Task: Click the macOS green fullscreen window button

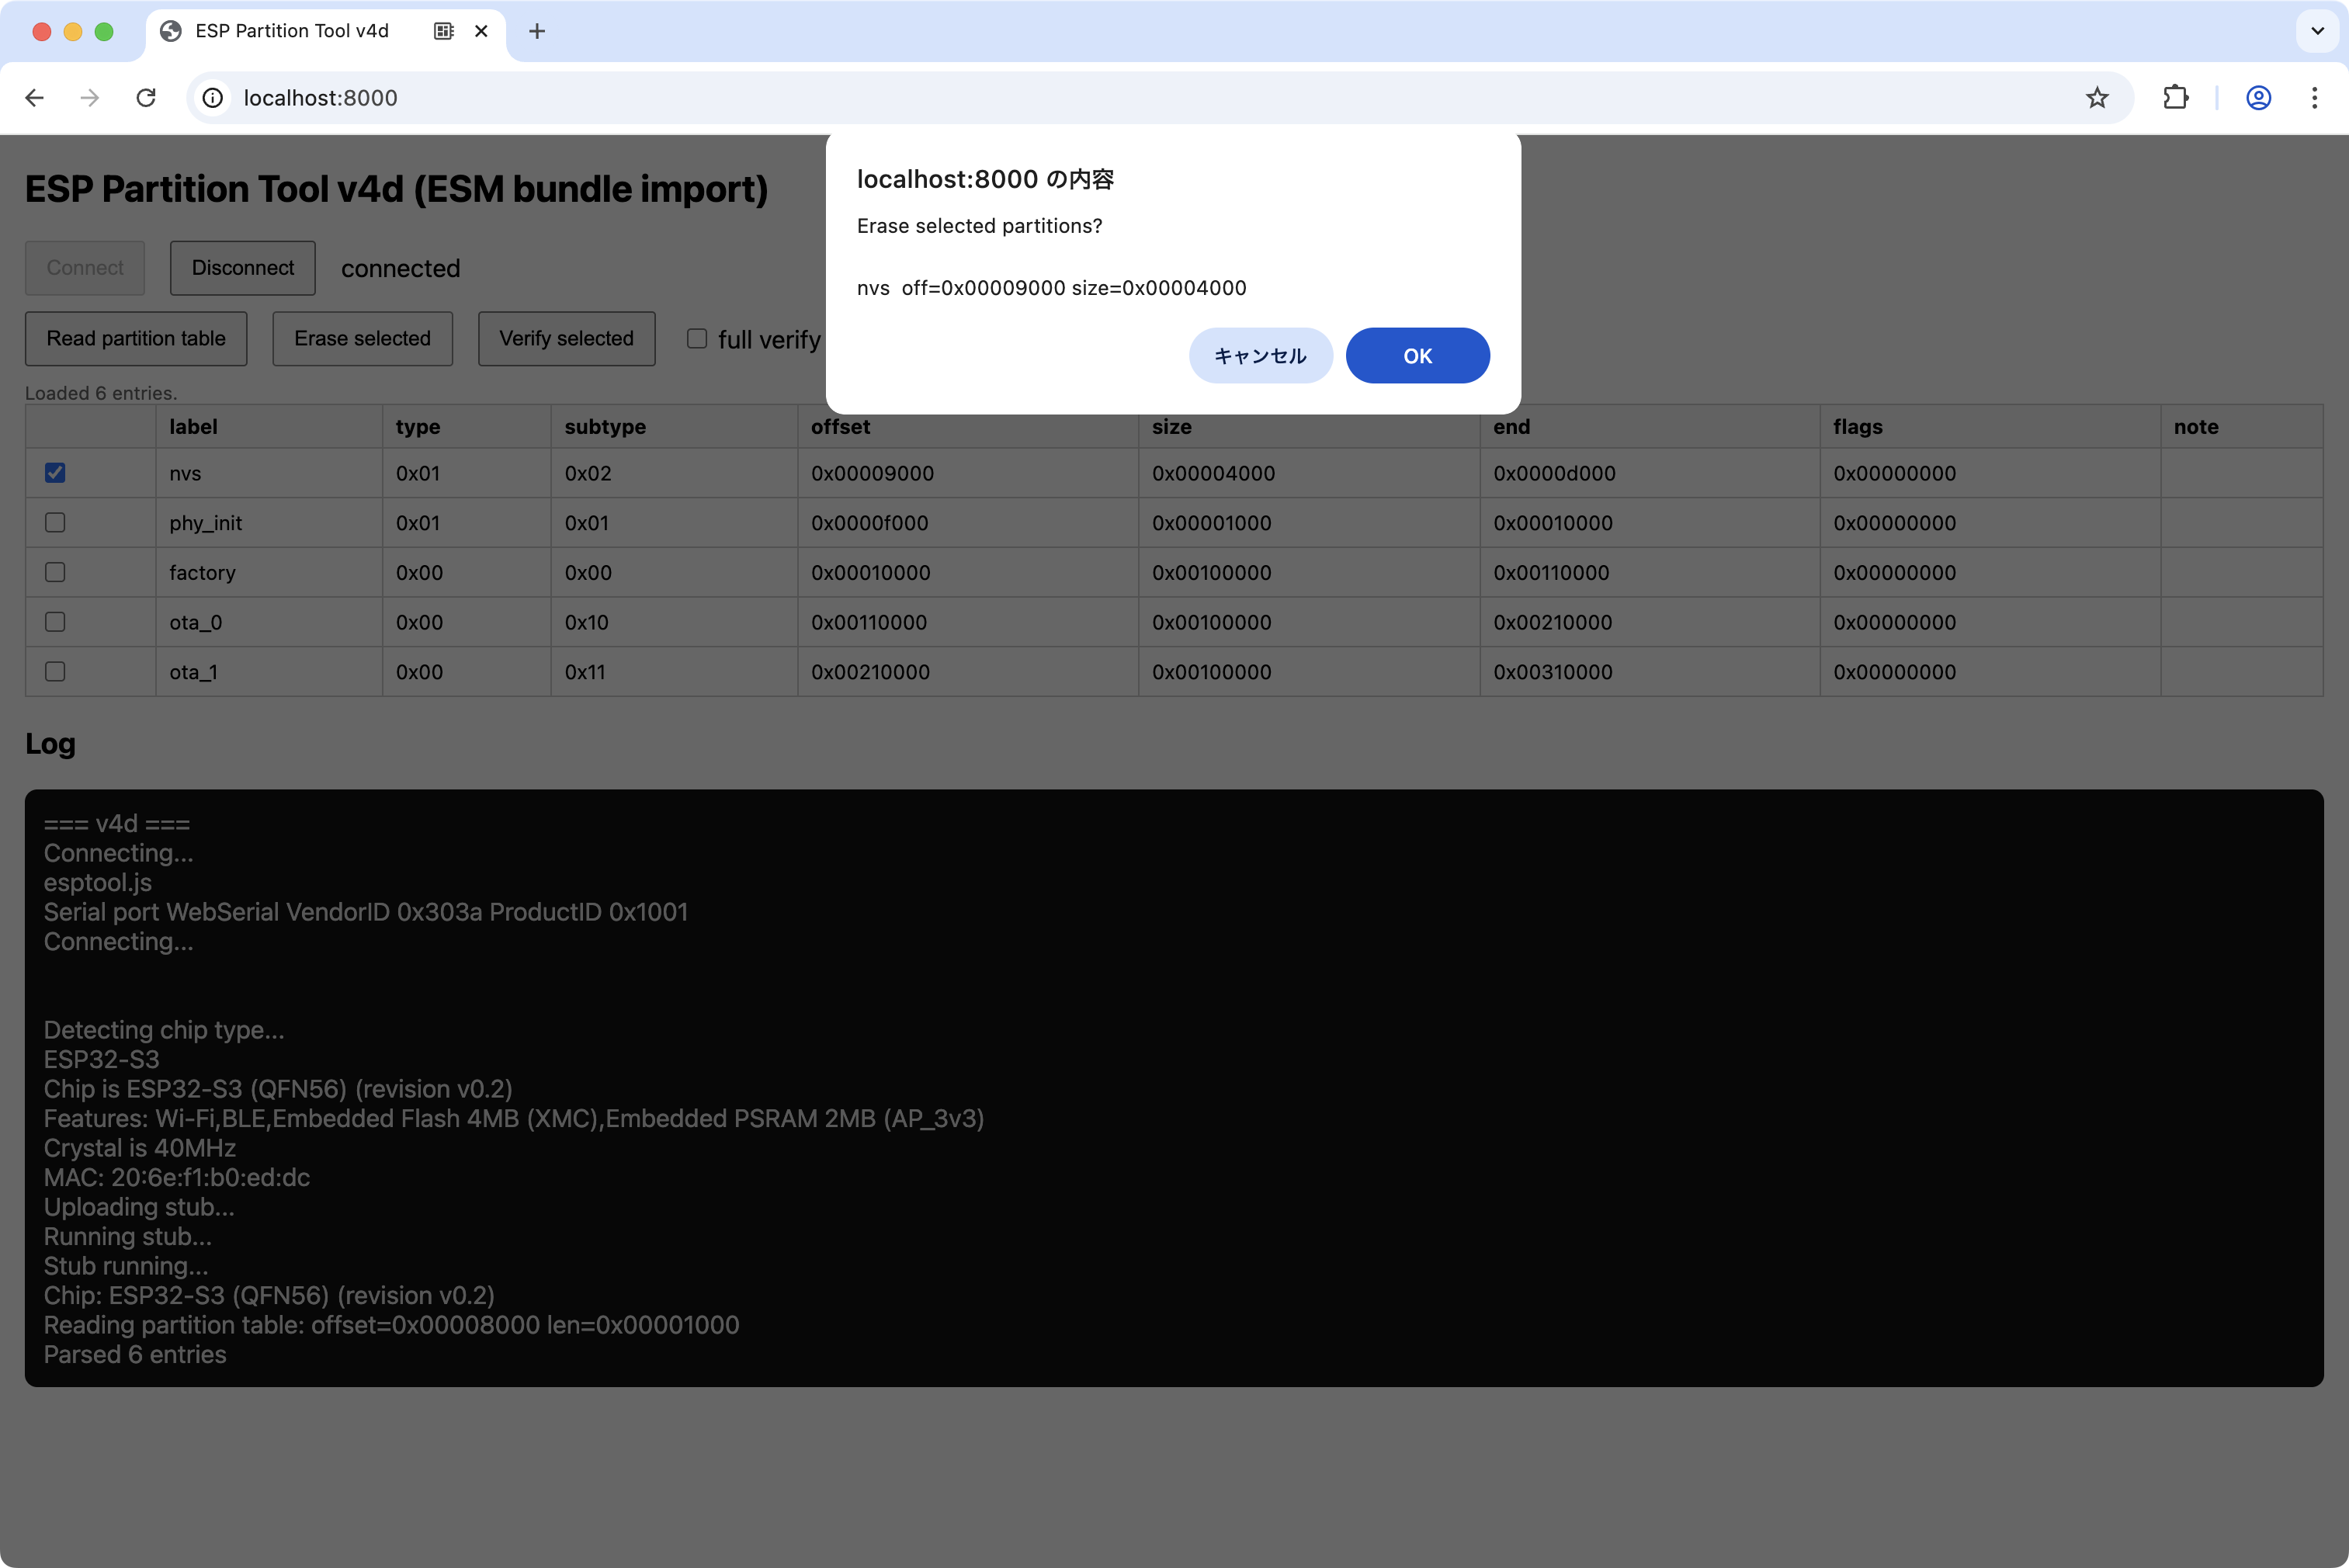Action: tap(103, 31)
